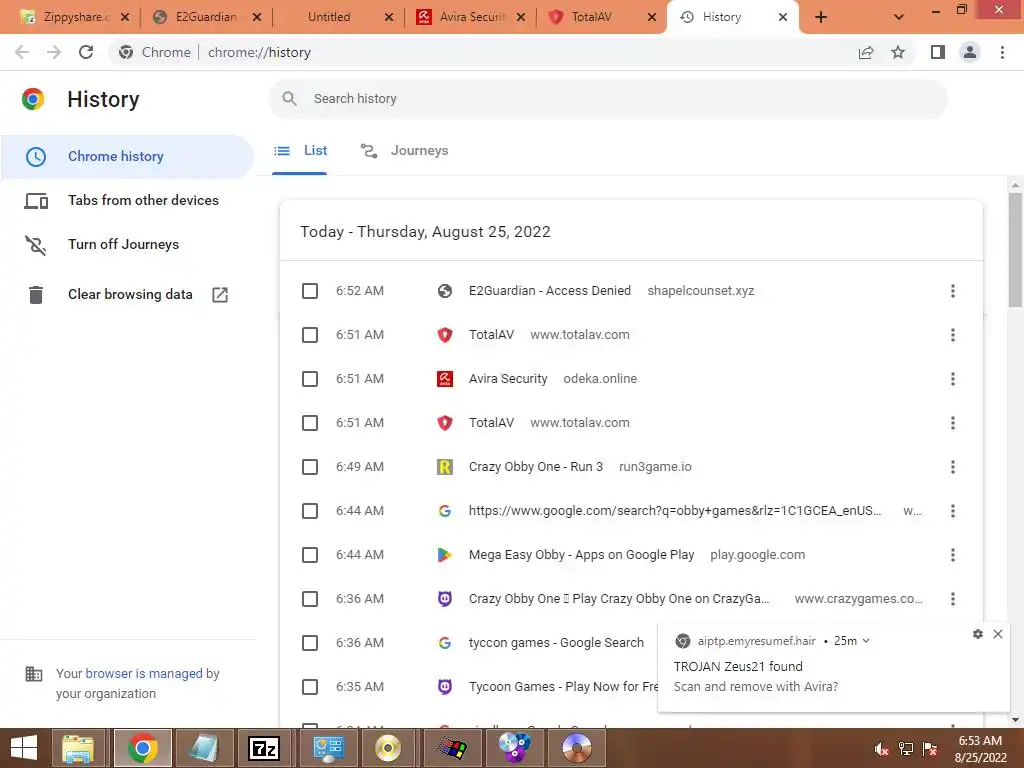Screen dimensions: 1024x768
Task: Open E2Guardian - Access Denied history link
Action: pos(549,291)
